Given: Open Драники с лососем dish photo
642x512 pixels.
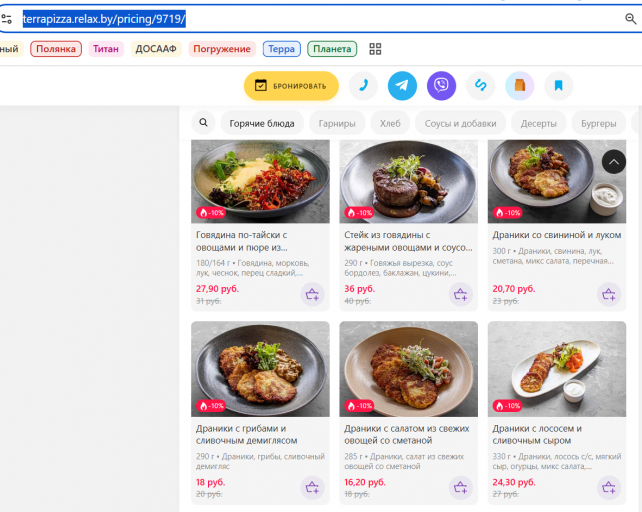Looking at the screenshot, I should pos(557,369).
